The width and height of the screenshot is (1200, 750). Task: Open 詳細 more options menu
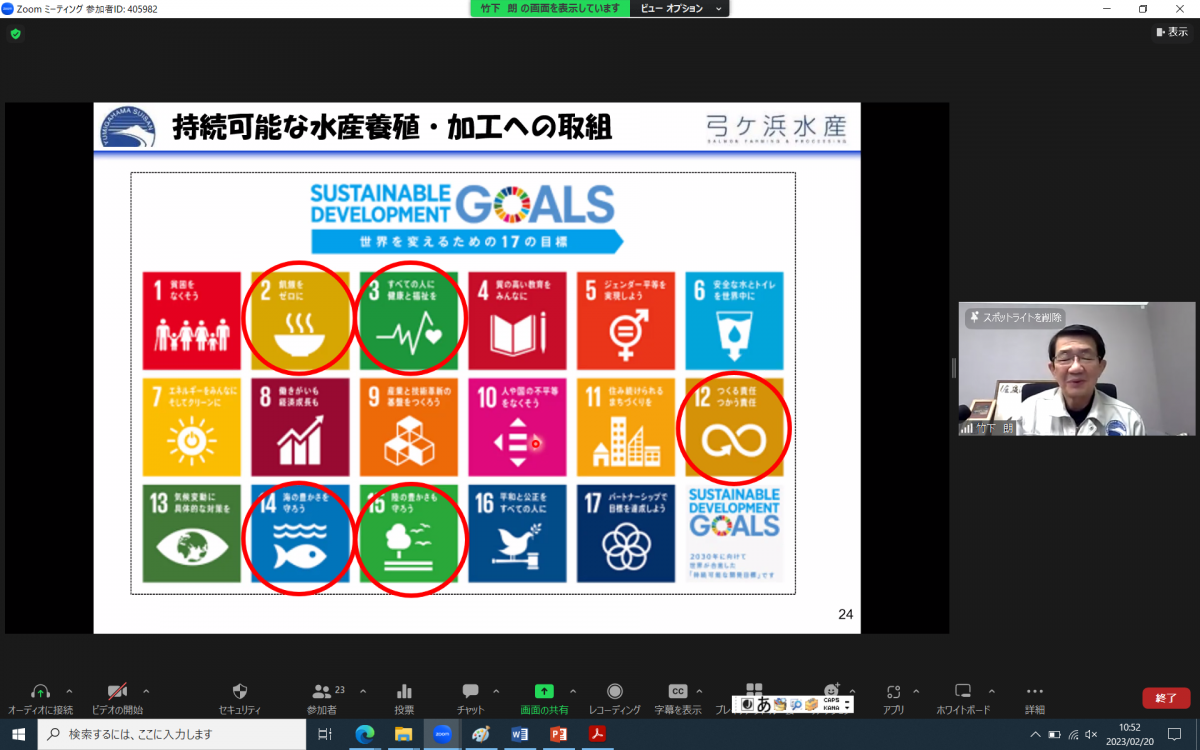(x=1035, y=692)
